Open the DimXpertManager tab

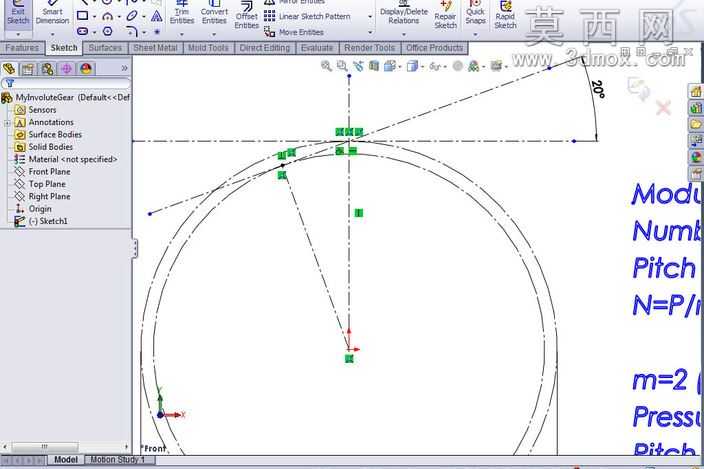[66, 69]
